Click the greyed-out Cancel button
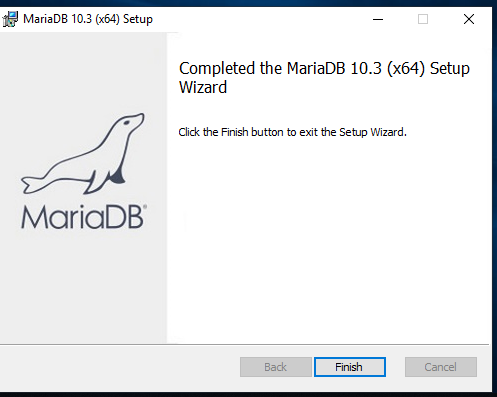497x397 pixels. tap(441, 367)
